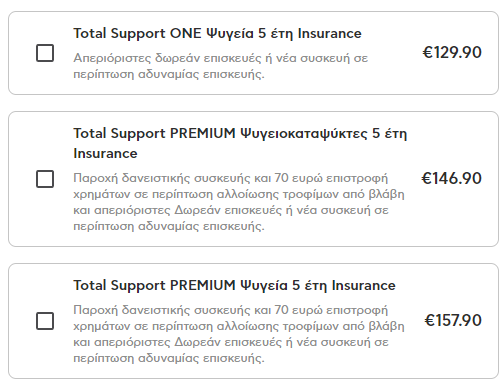Open the Total Support PREMIUM Ψυγειοκαταψύκτες title
Viewport: 503px width, 387px height.
point(240,143)
